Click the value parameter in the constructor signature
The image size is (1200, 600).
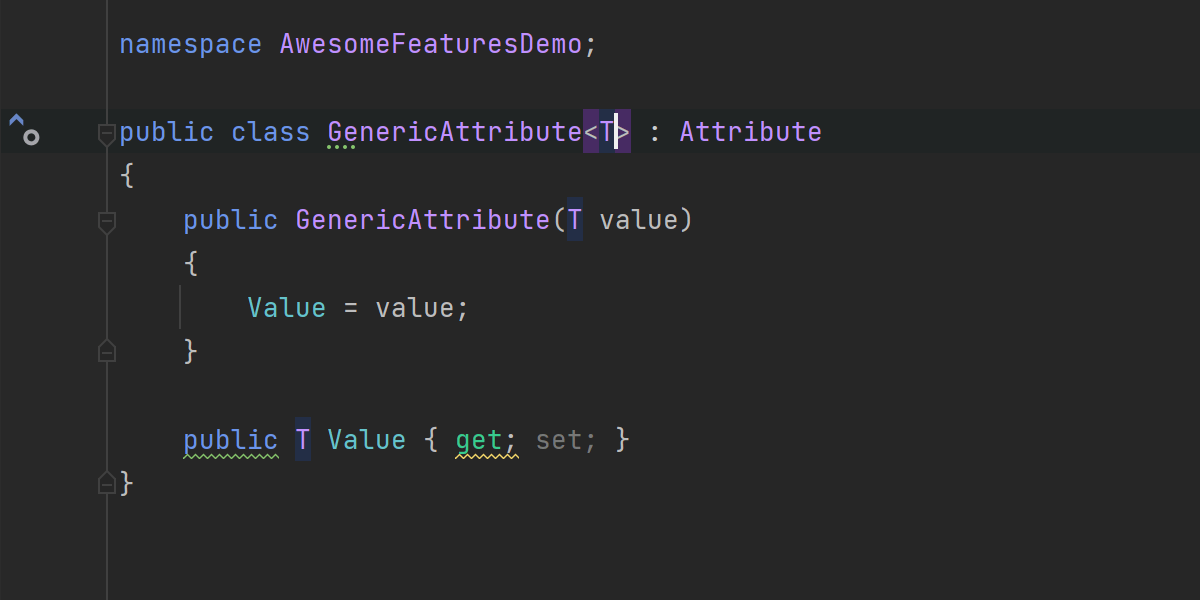[x=638, y=220]
